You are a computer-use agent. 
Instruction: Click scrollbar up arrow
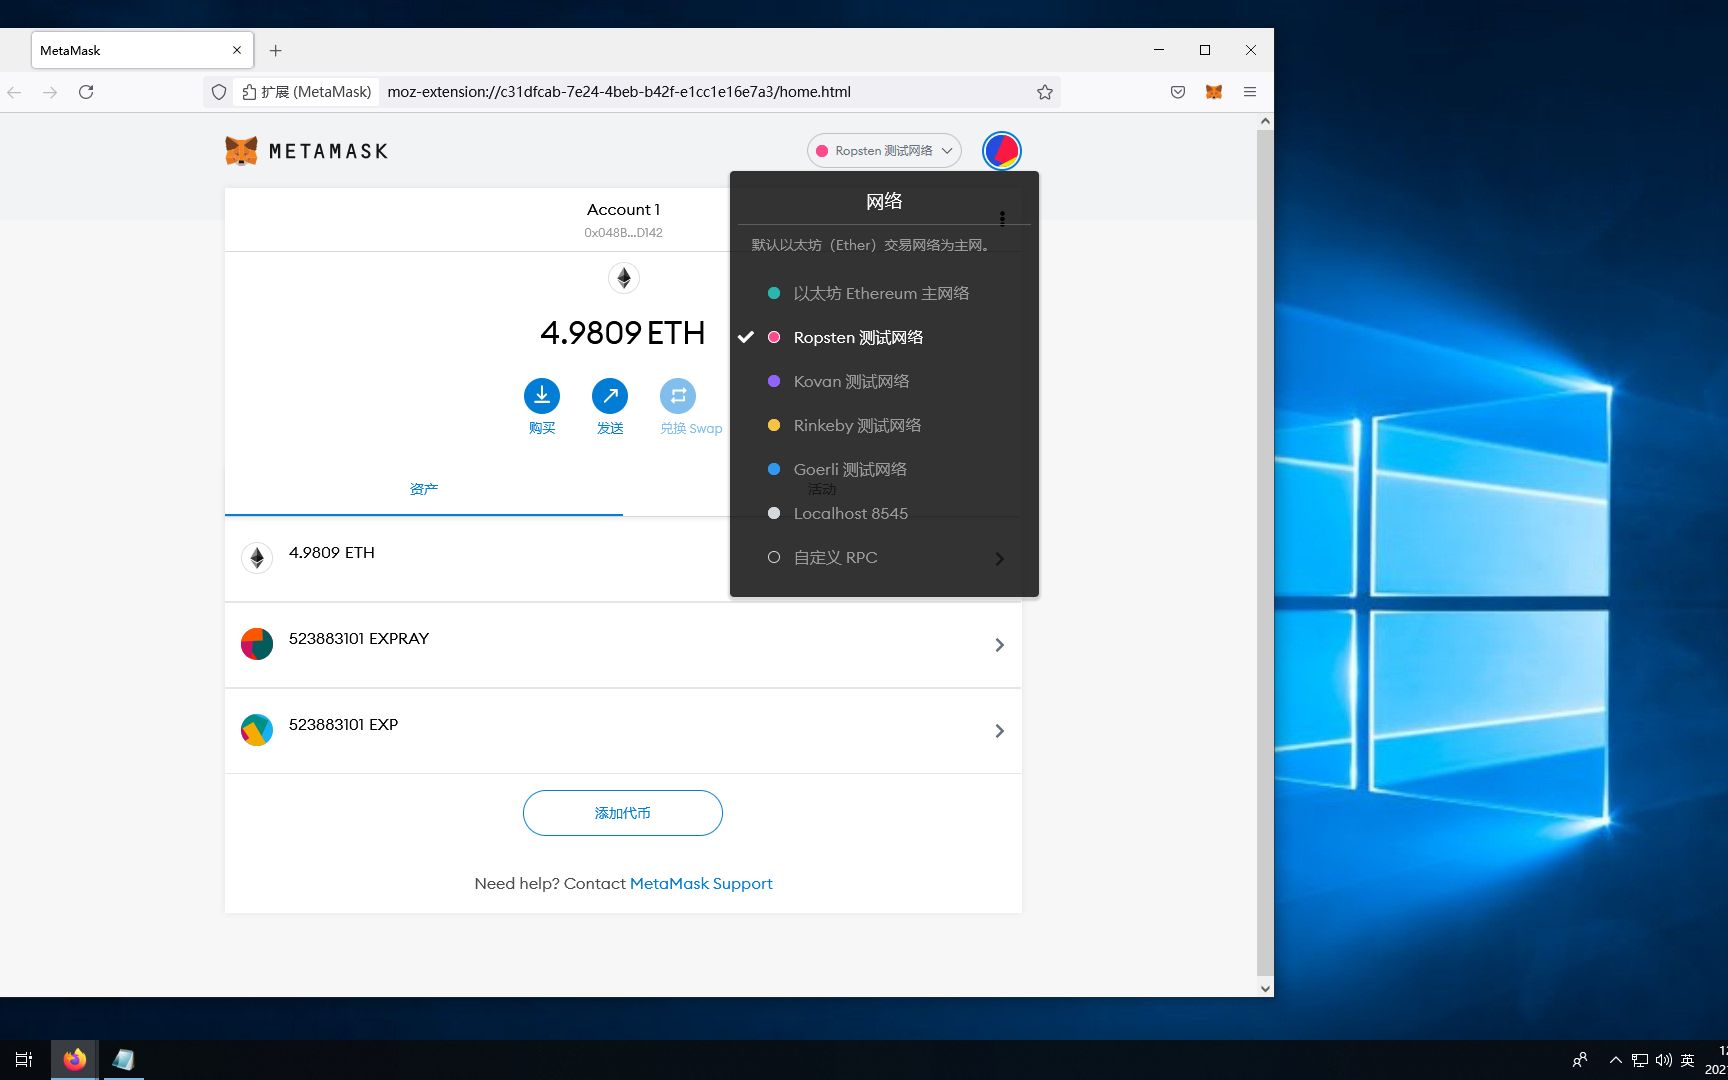point(1265,121)
